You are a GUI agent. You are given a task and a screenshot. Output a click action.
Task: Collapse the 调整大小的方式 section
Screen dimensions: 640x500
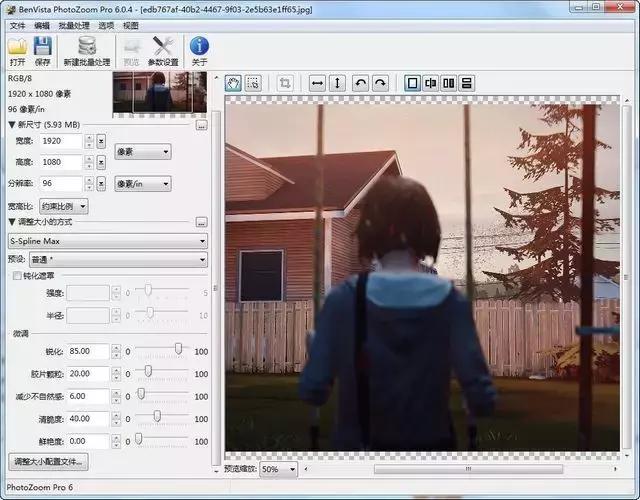coord(12,222)
